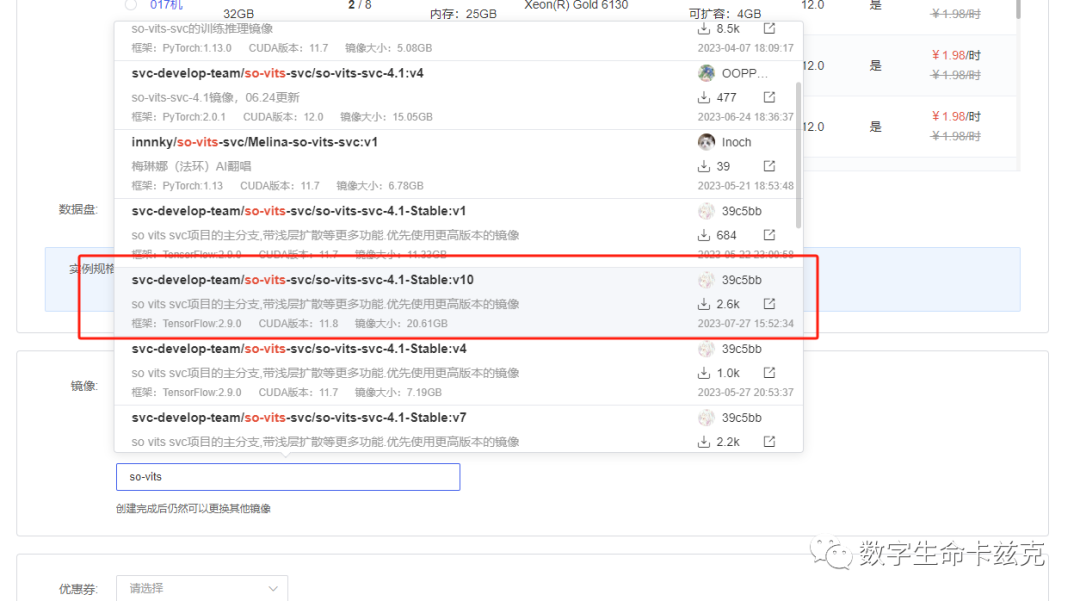Open external link icon for 4.1-Stable:v10 image
This screenshot has height=601, width=1080.
click(769, 304)
